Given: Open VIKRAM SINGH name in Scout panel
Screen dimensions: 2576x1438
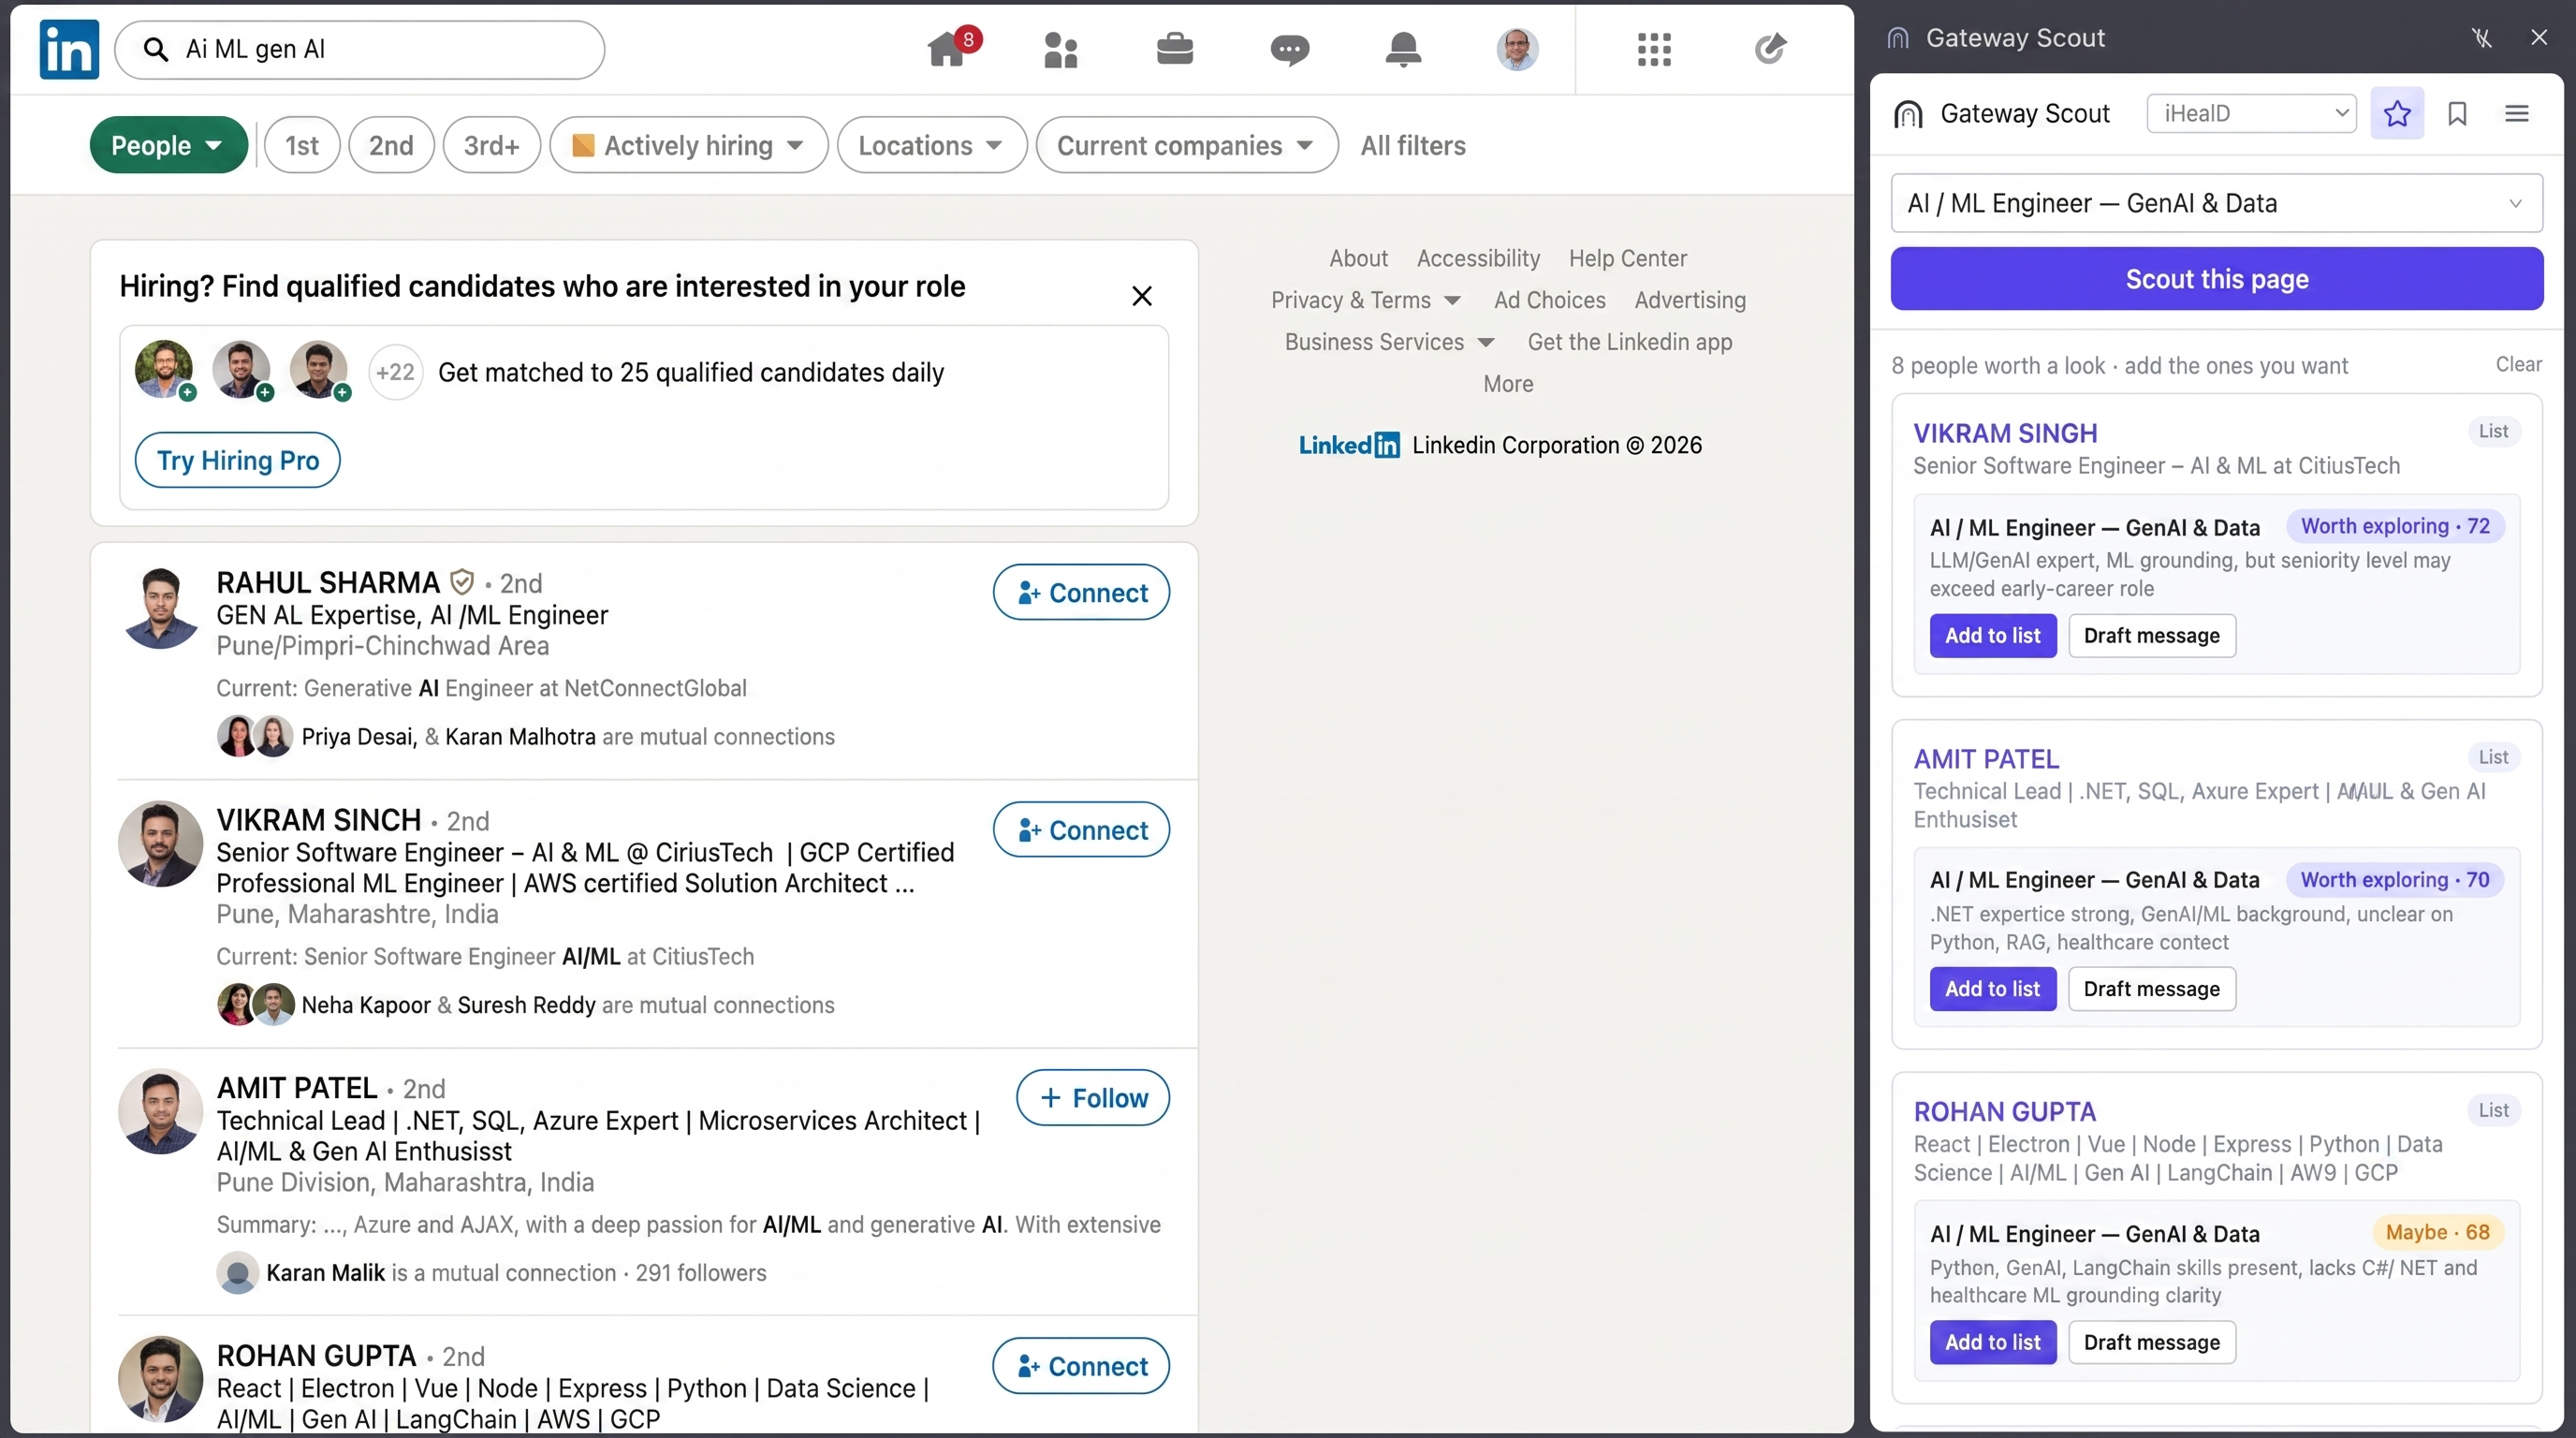Looking at the screenshot, I should (2005, 433).
